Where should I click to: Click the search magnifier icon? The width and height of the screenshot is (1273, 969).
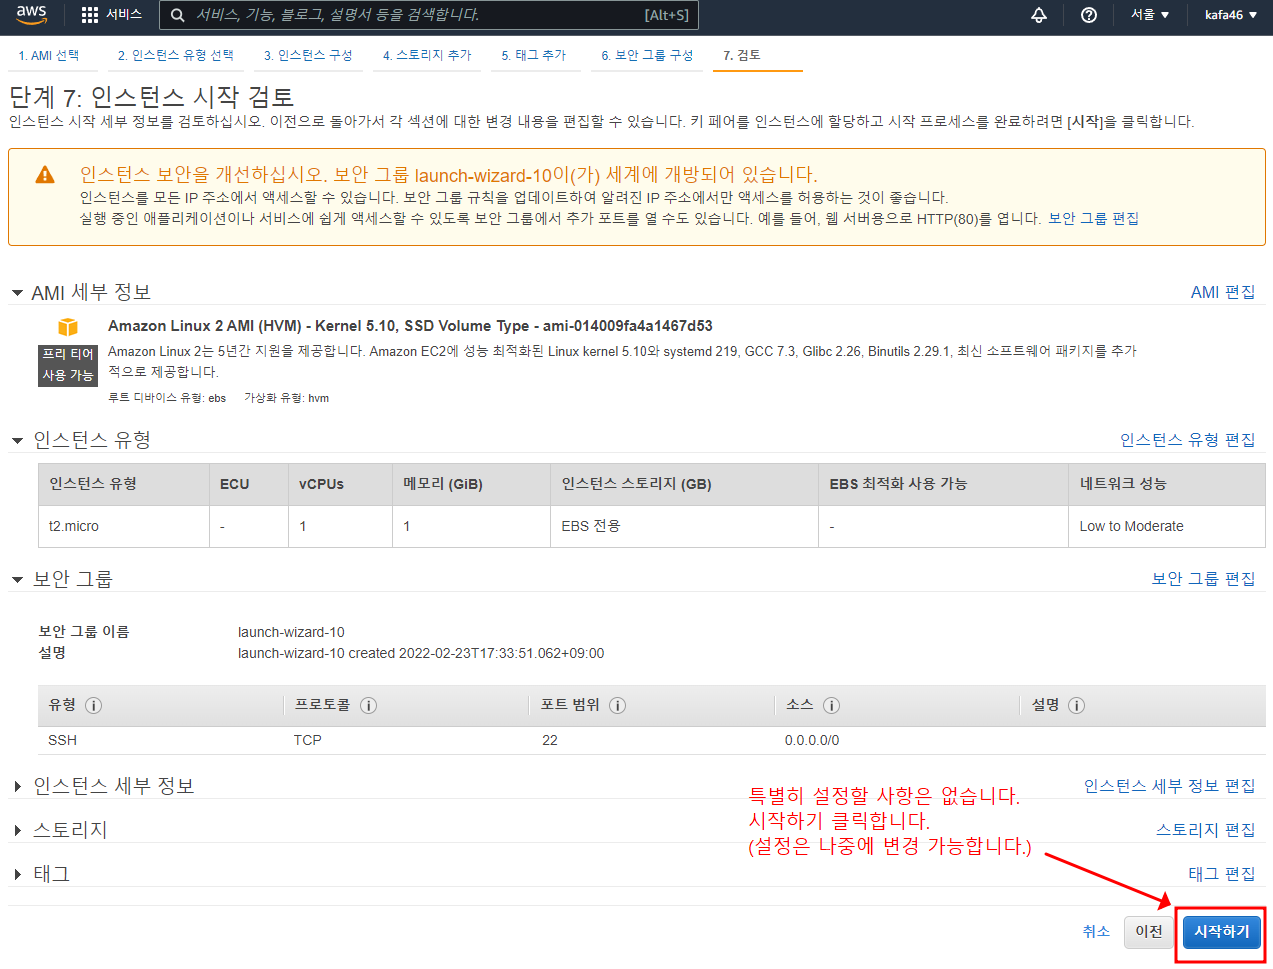177,15
